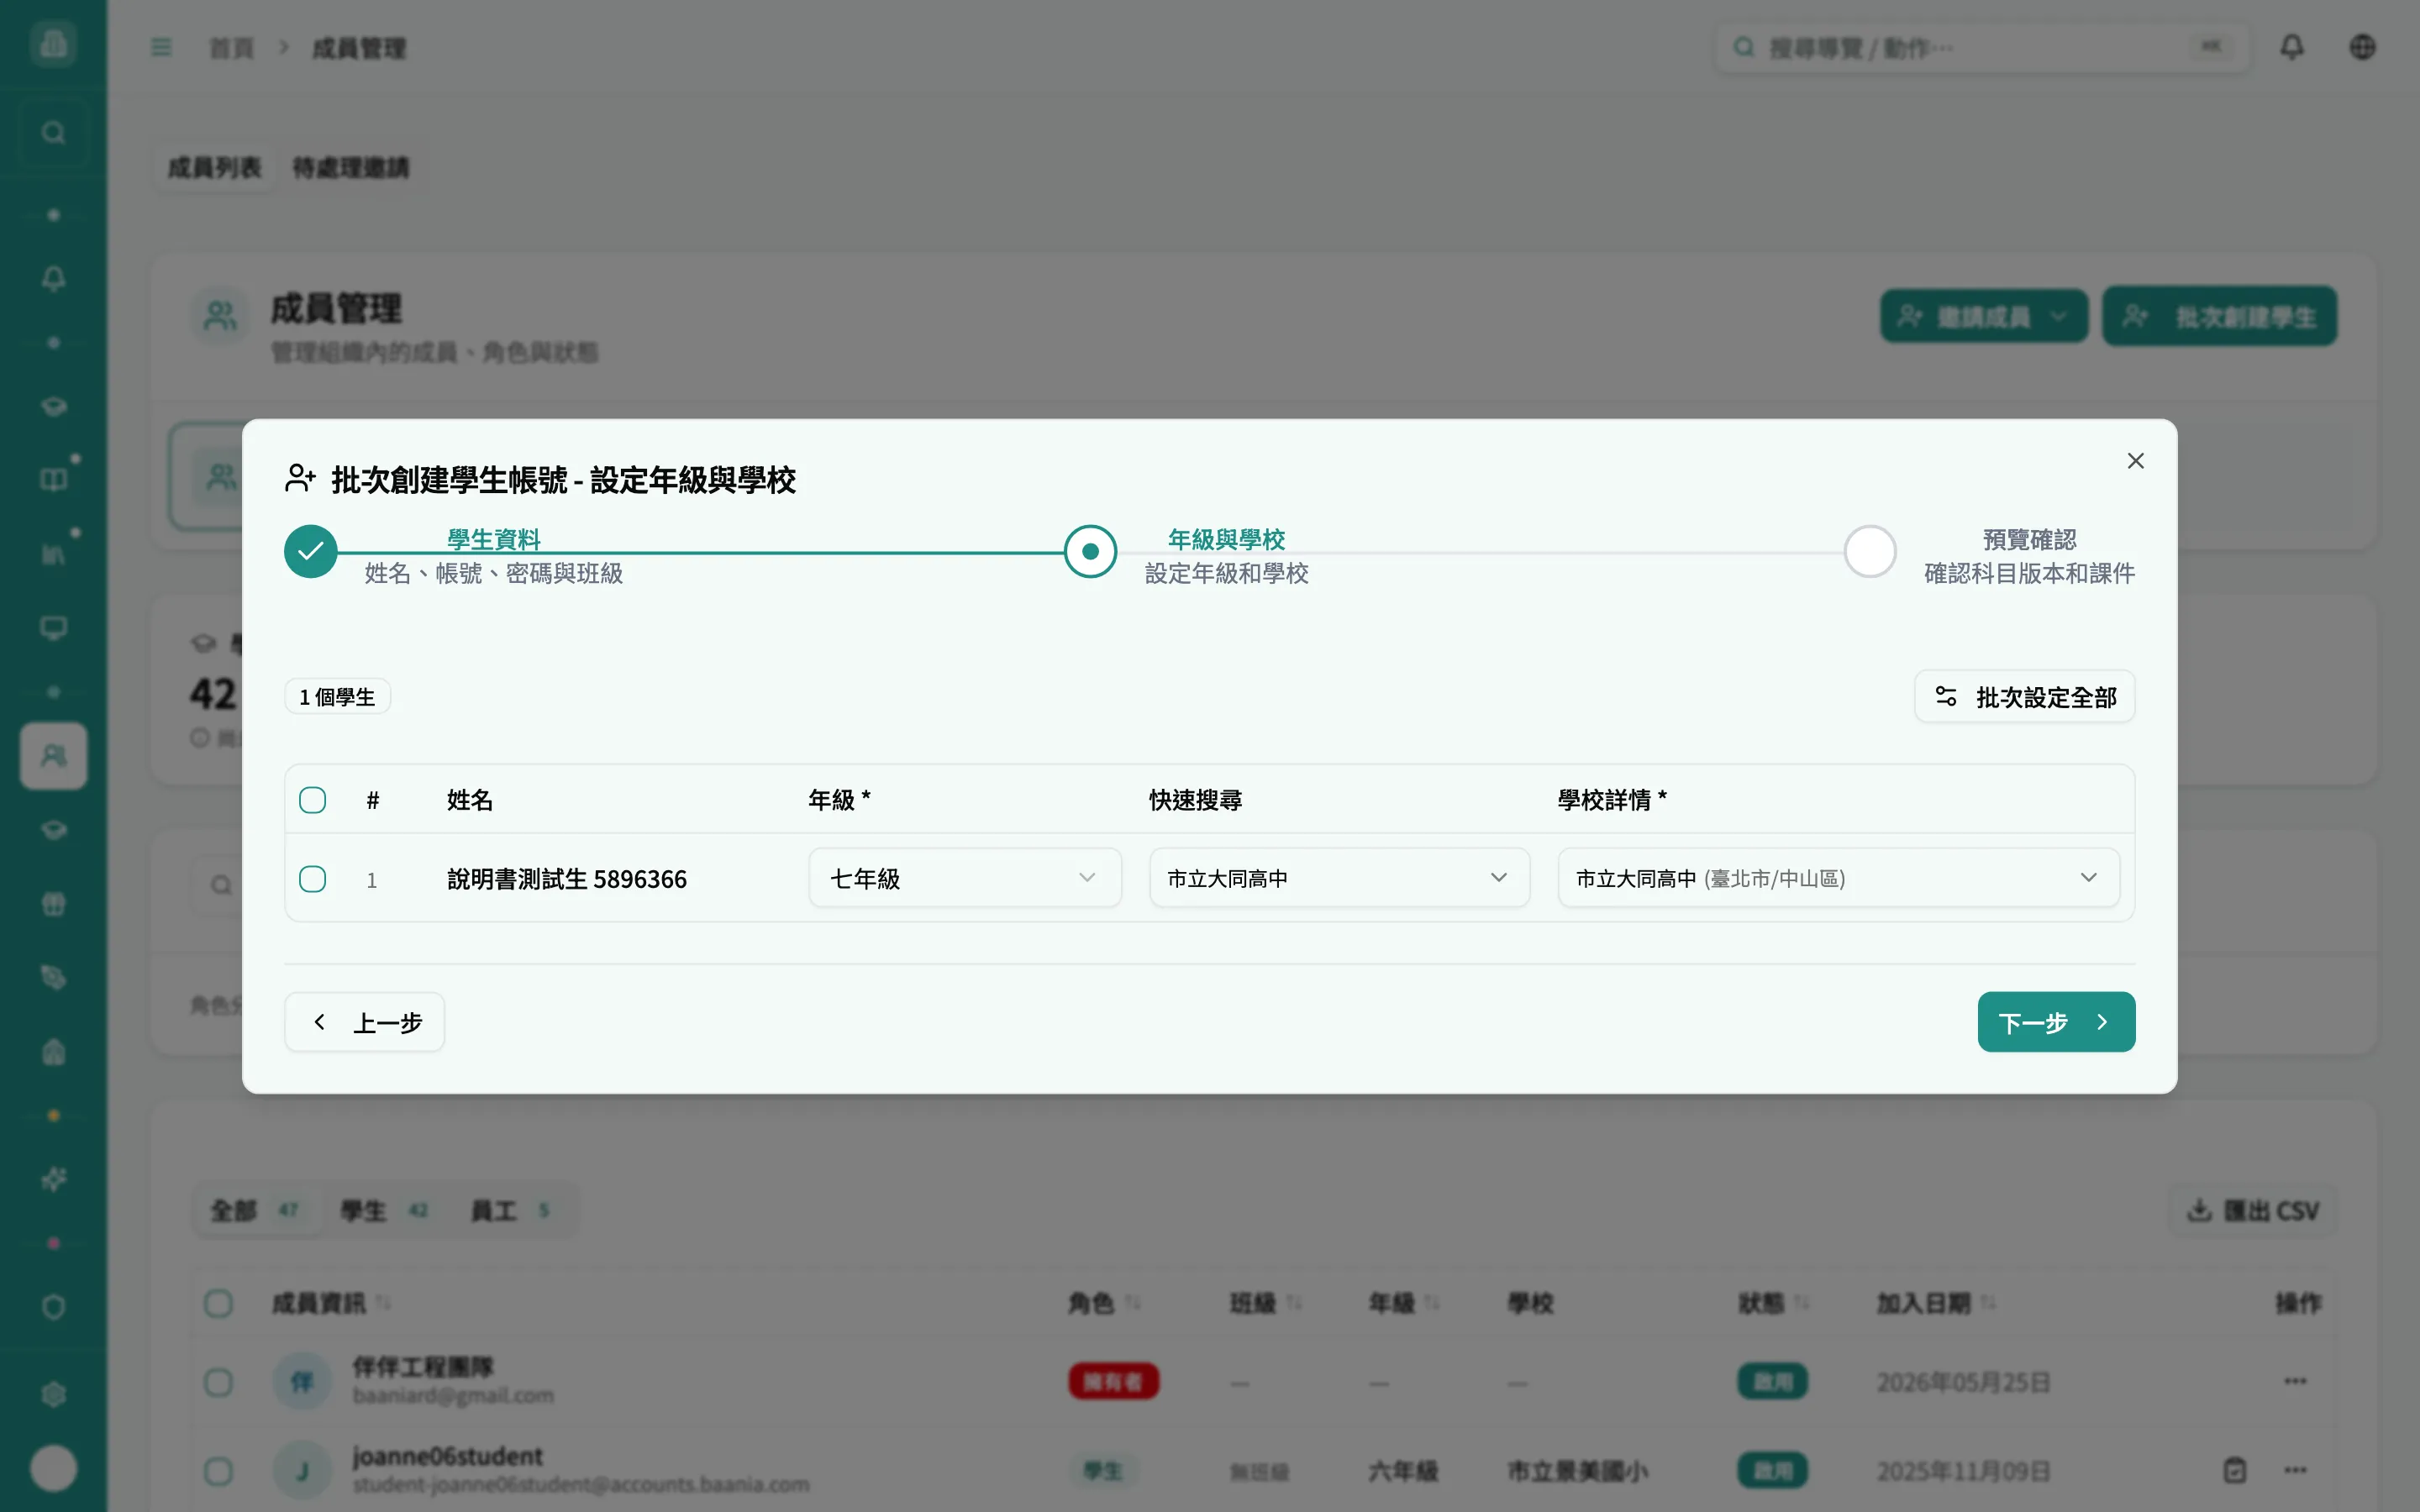2420x1512 pixels.
Task: Click the sliders icon in 批次設定全部
Action: point(1945,696)
